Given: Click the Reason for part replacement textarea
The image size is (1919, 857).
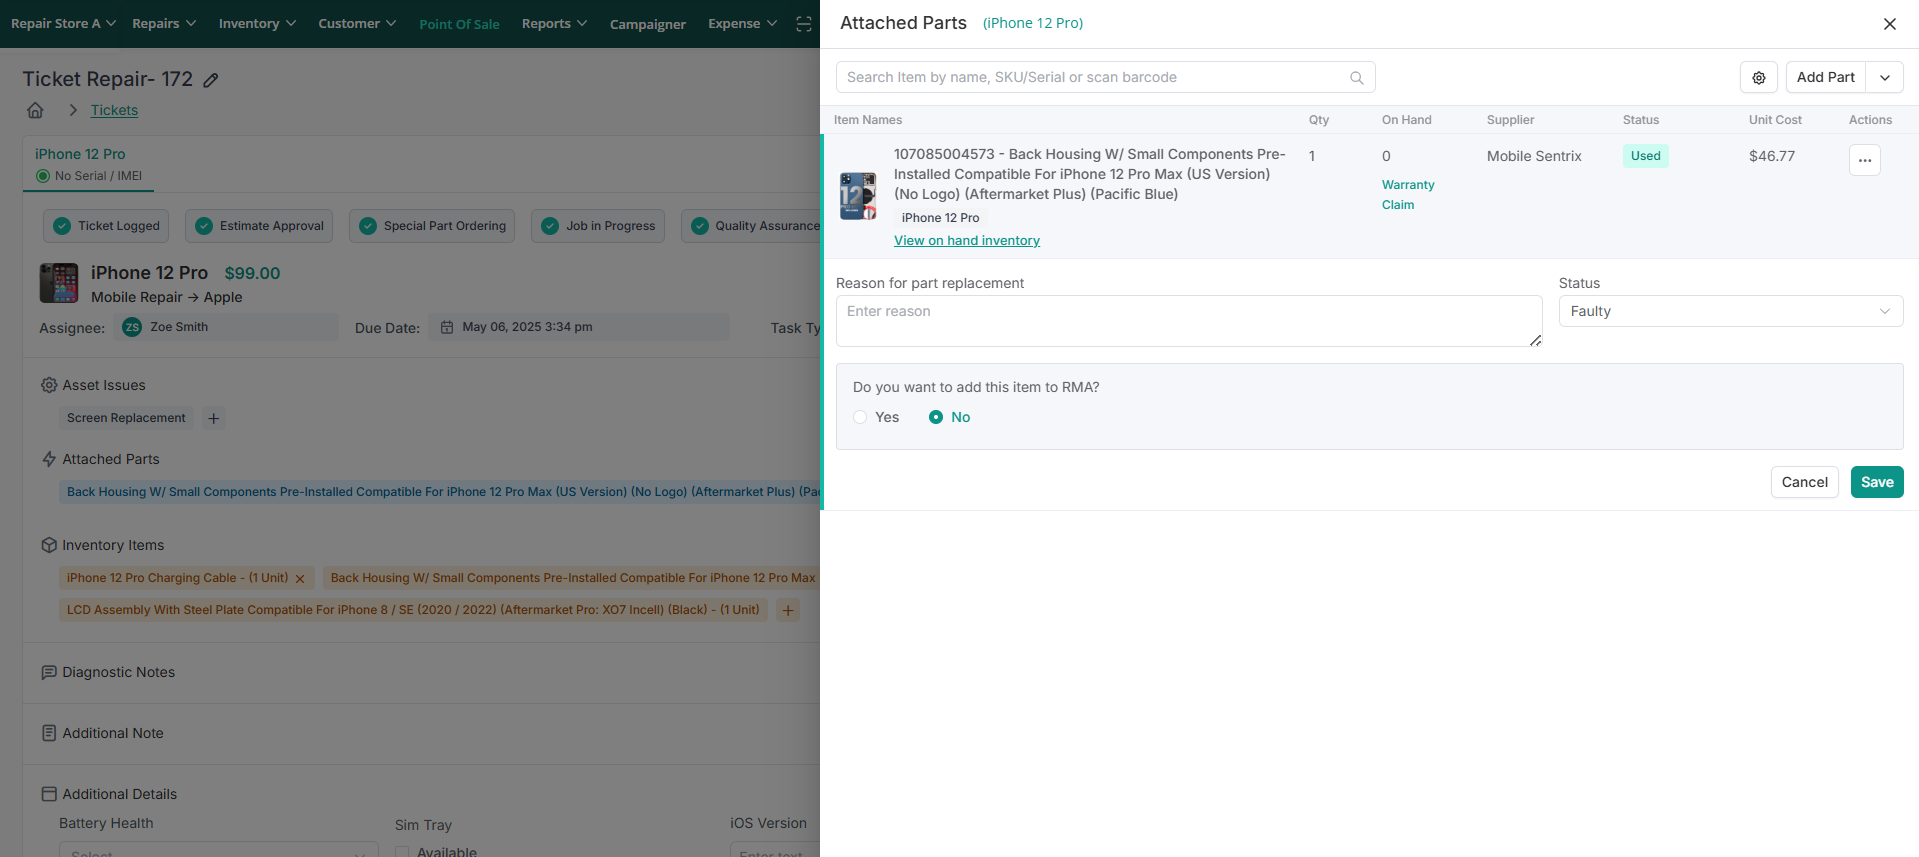Looking at the screenshot, I should pyautogui.click(x=1189, y=321).
